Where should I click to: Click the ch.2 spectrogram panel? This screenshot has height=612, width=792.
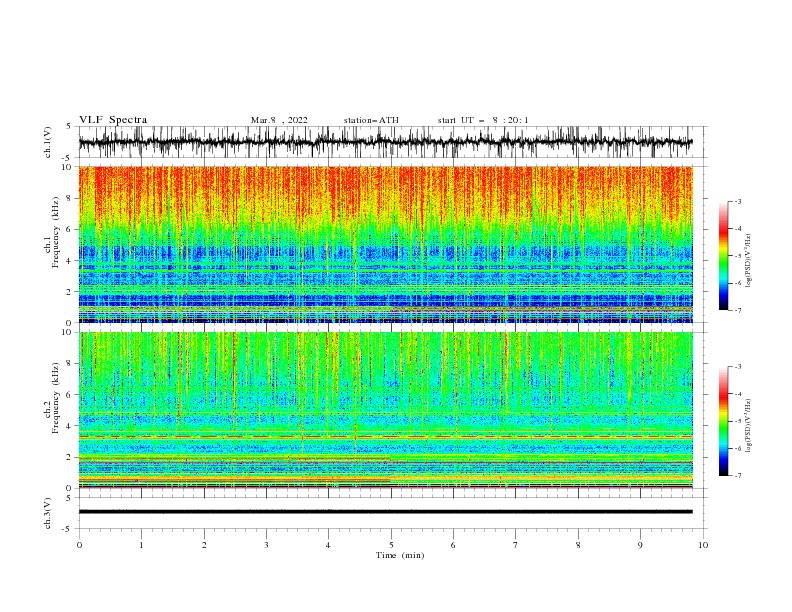coord(385,410)
